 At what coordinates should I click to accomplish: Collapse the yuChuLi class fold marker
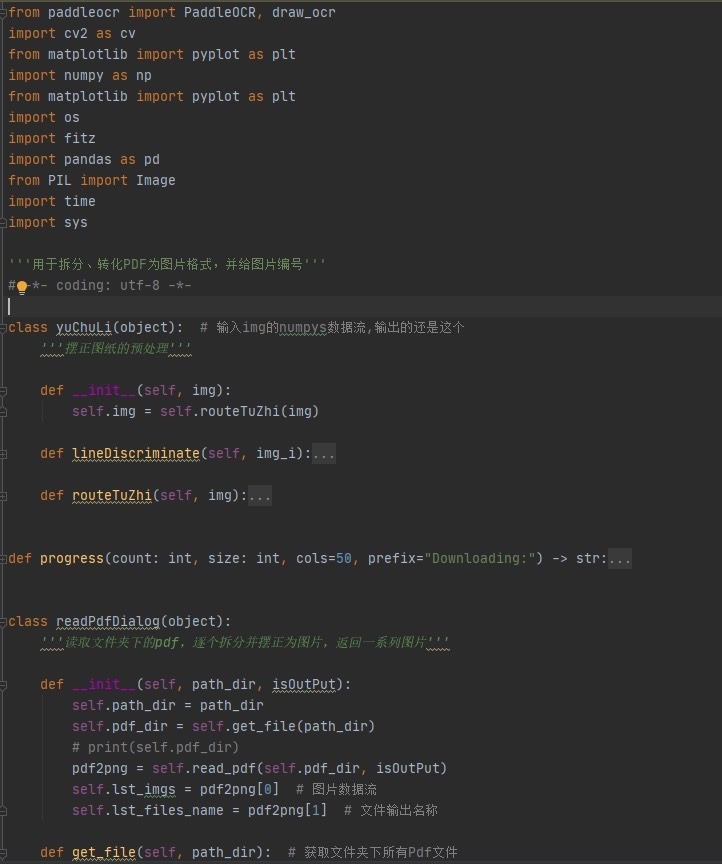pos(3,328)
